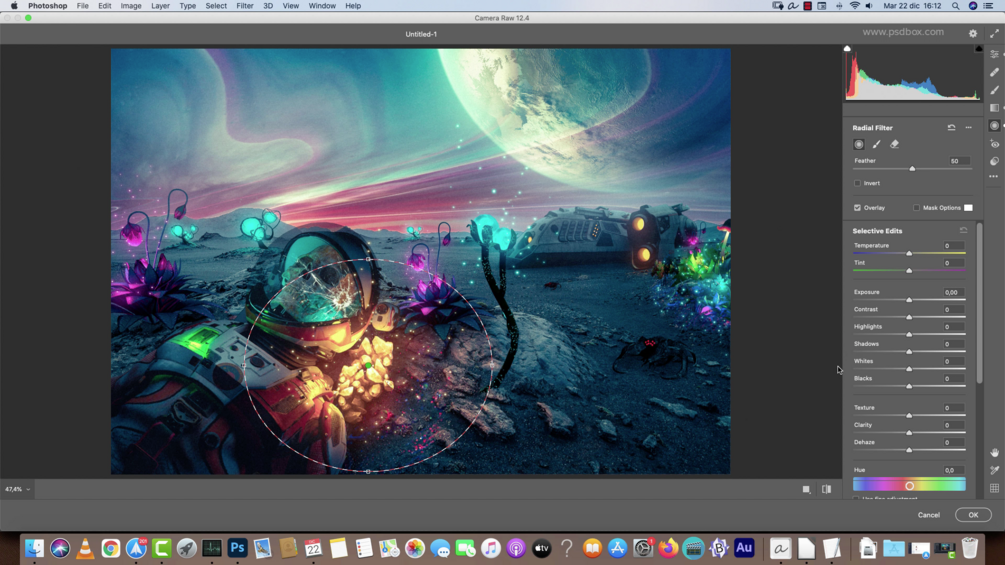Select the Graduated Filter tool

(994, 108)
